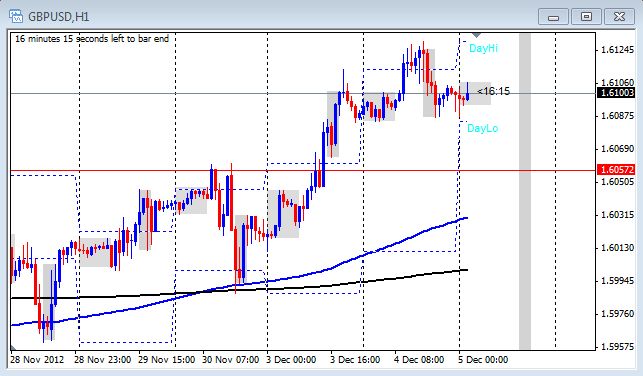
Task: Click the <16:15 bar timer label
Action: click(493, 91)
